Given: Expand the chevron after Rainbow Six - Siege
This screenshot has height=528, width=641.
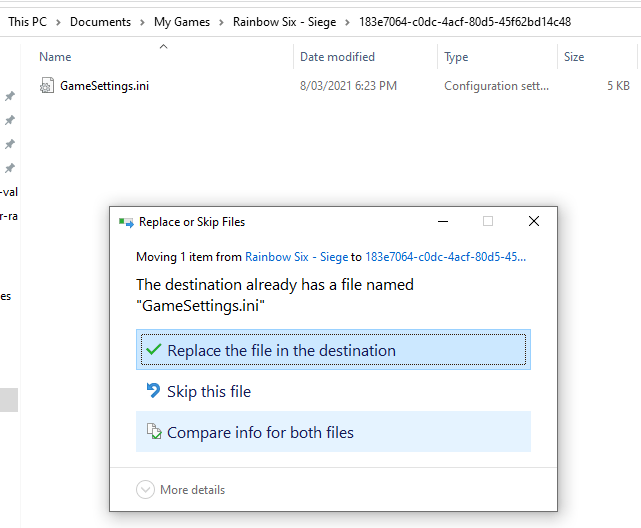Looking at the screenshot, I should [x=347, y=22].
